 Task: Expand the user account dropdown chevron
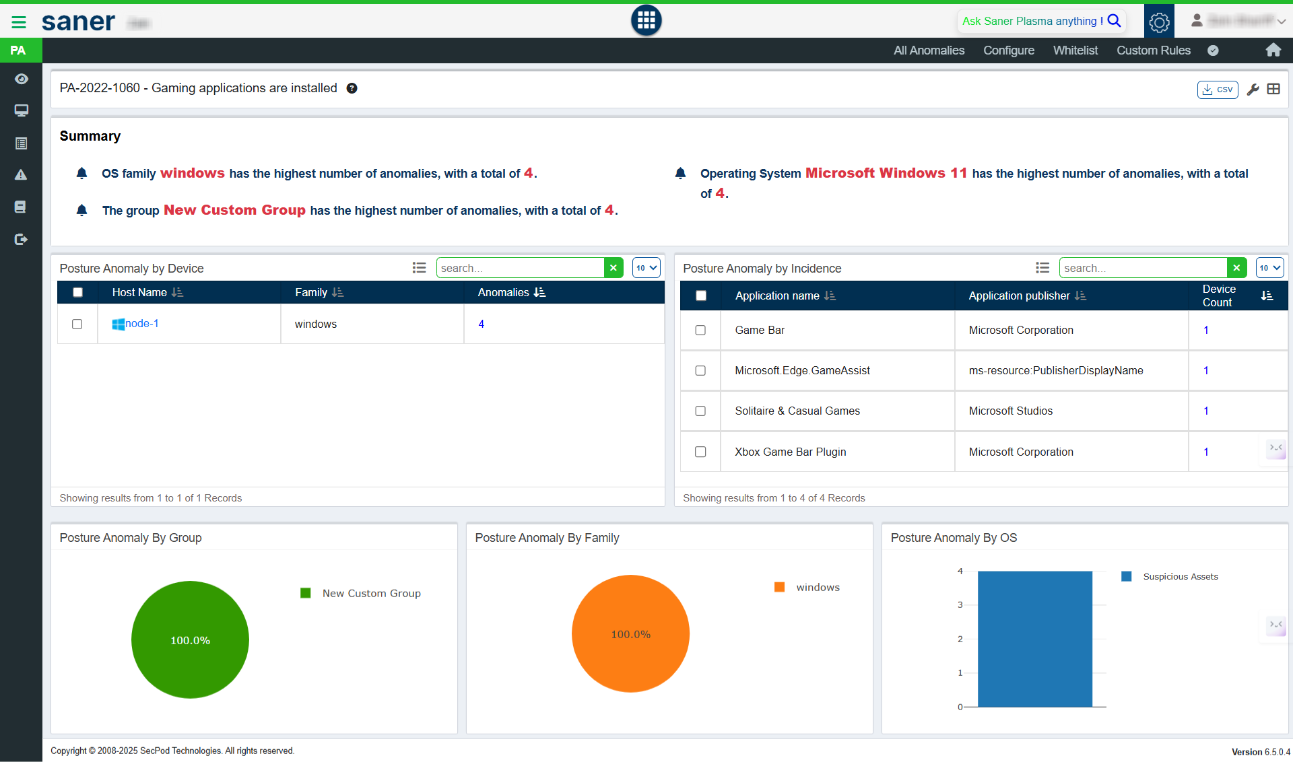pos(1281,22)
